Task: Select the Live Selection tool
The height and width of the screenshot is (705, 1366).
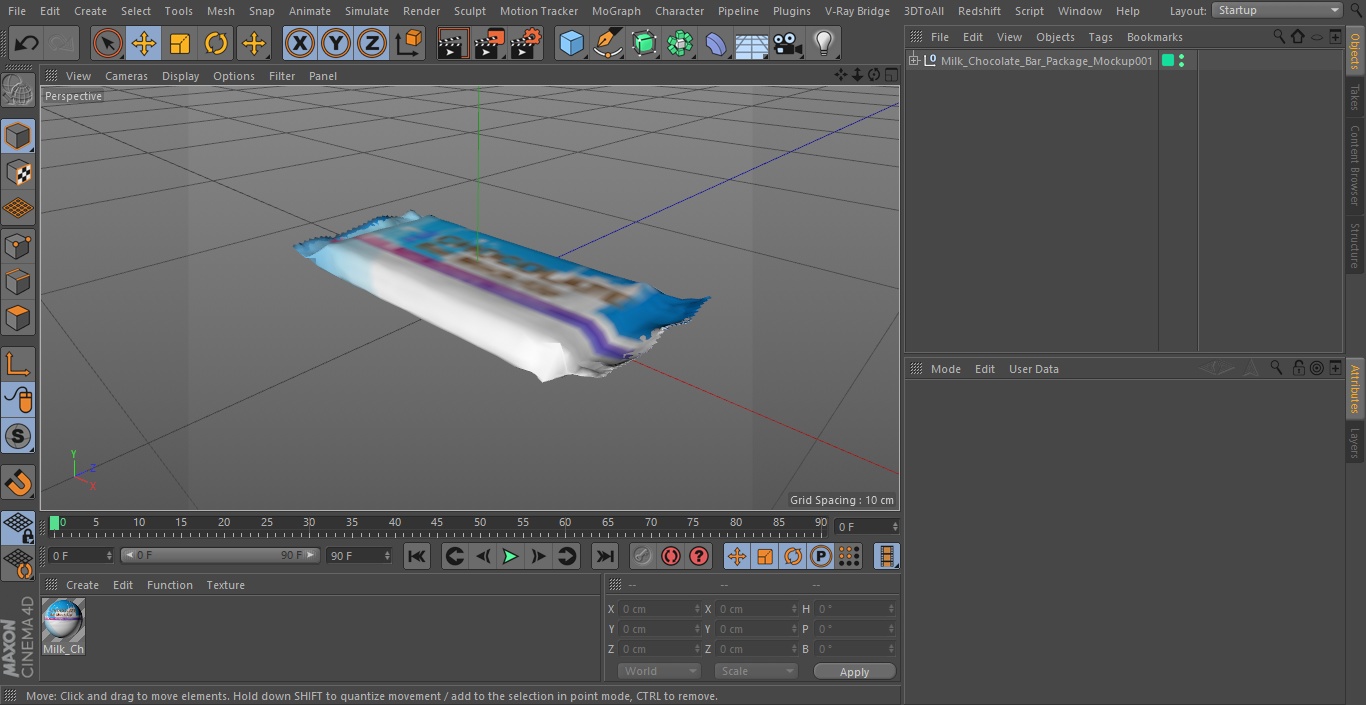Action: (x=107, y=43)
